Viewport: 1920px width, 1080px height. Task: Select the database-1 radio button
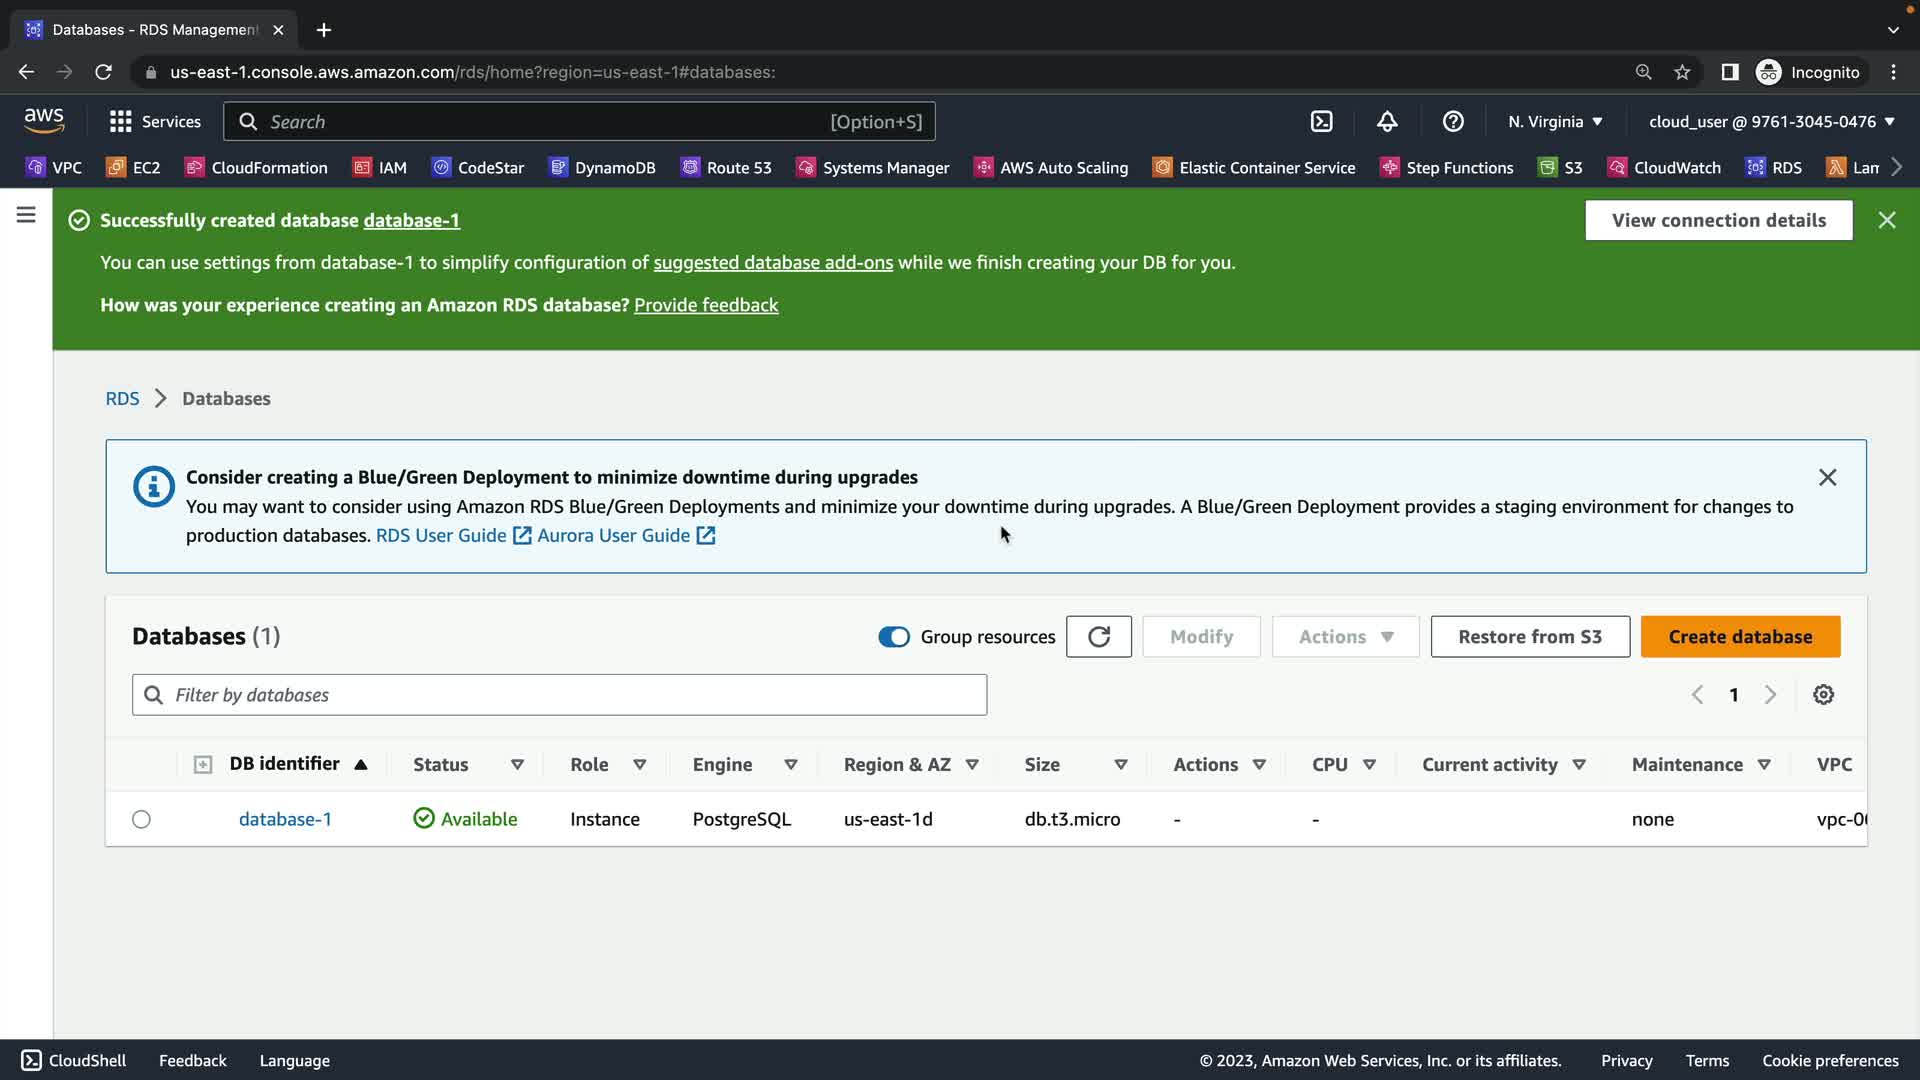pos(141,820)
